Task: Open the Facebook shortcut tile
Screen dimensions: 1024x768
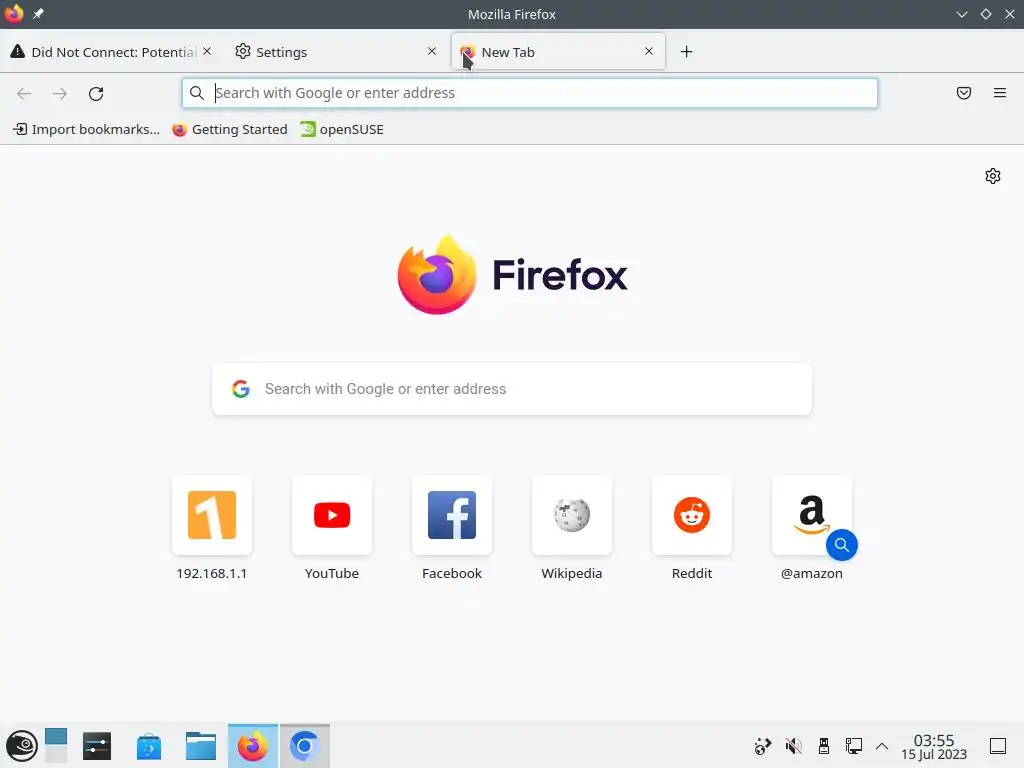Action: tap(452, 529)
